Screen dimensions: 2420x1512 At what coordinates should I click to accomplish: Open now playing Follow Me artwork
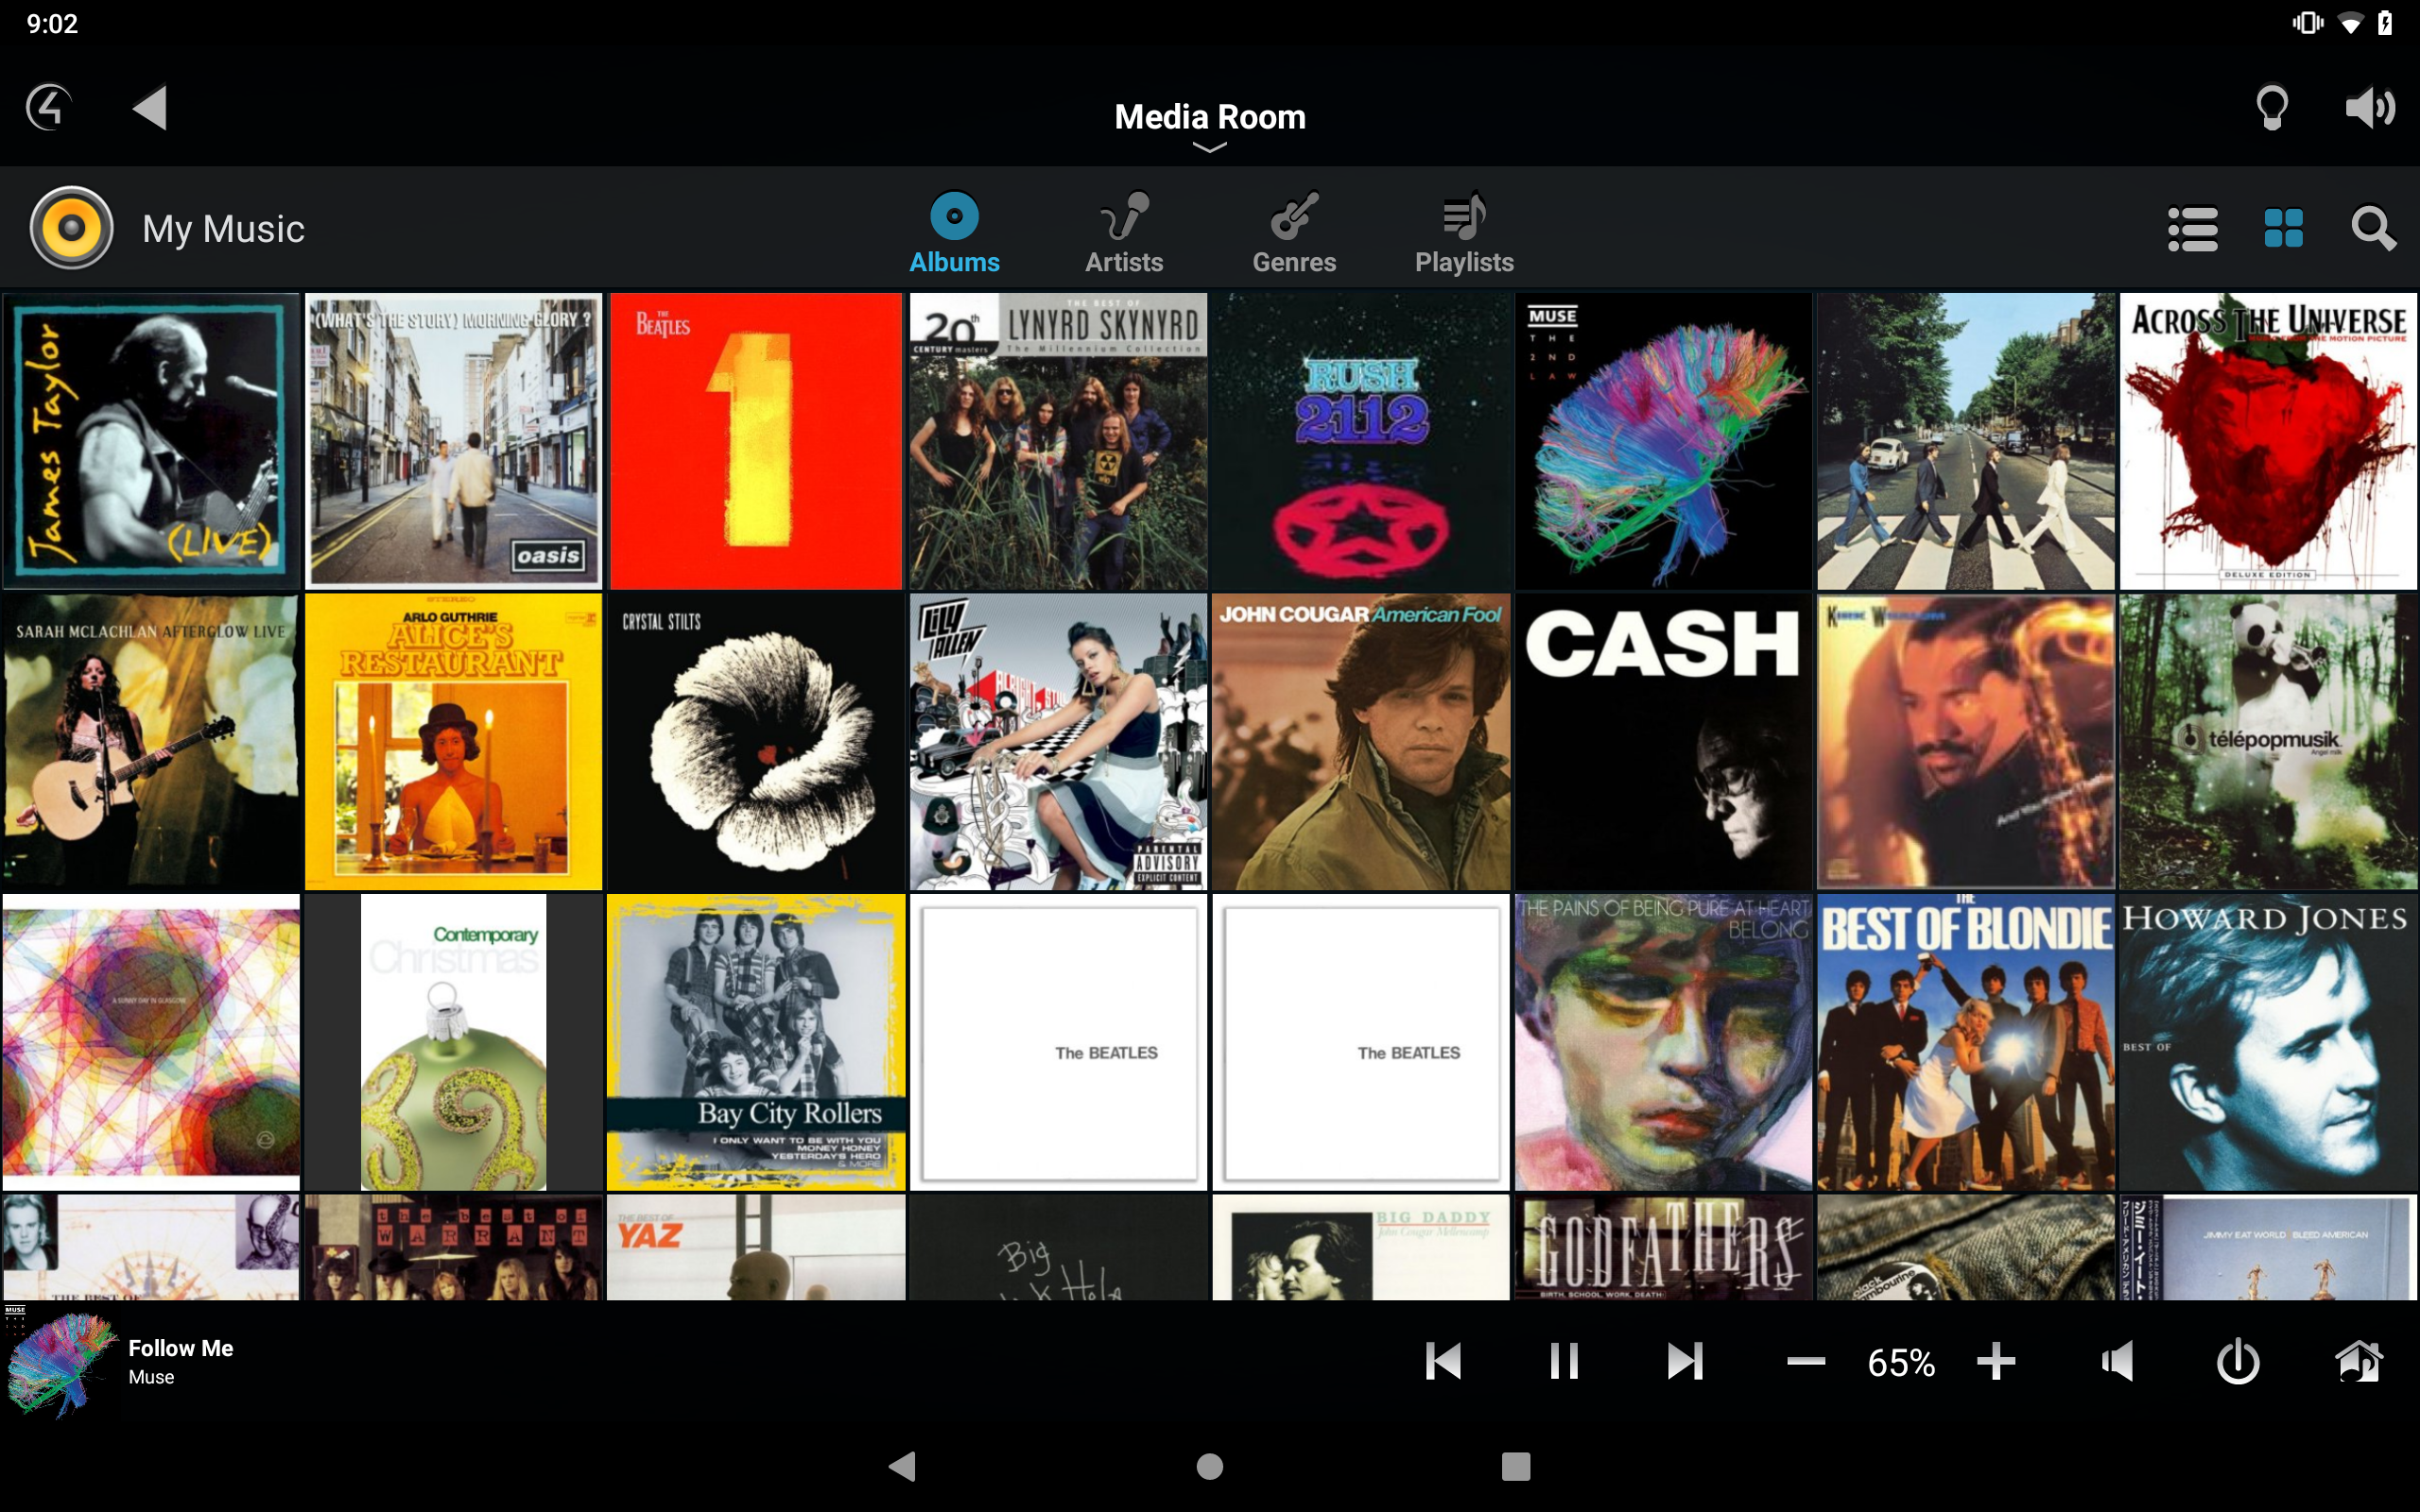click(60, 1362)
